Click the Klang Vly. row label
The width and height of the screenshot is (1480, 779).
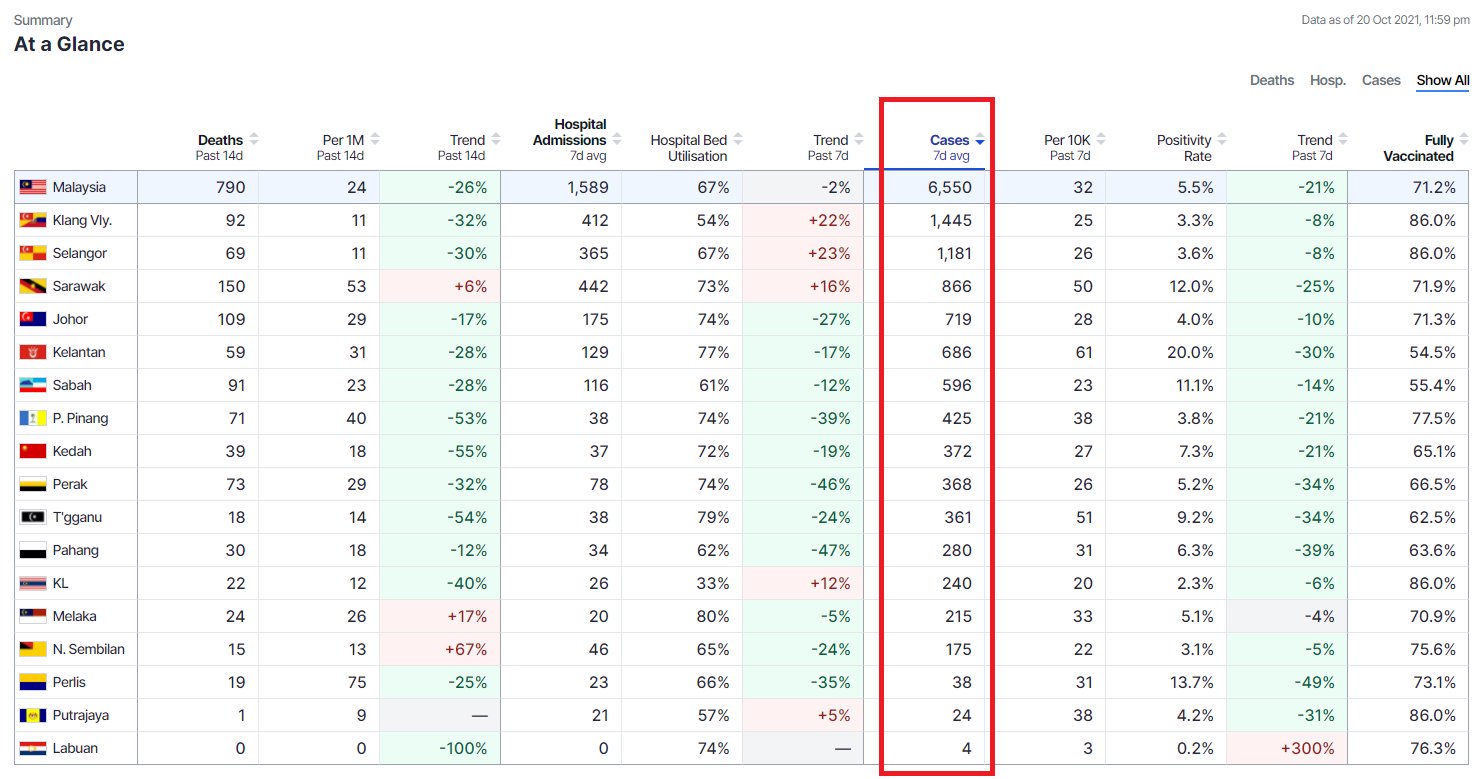[x=82, y=220]
